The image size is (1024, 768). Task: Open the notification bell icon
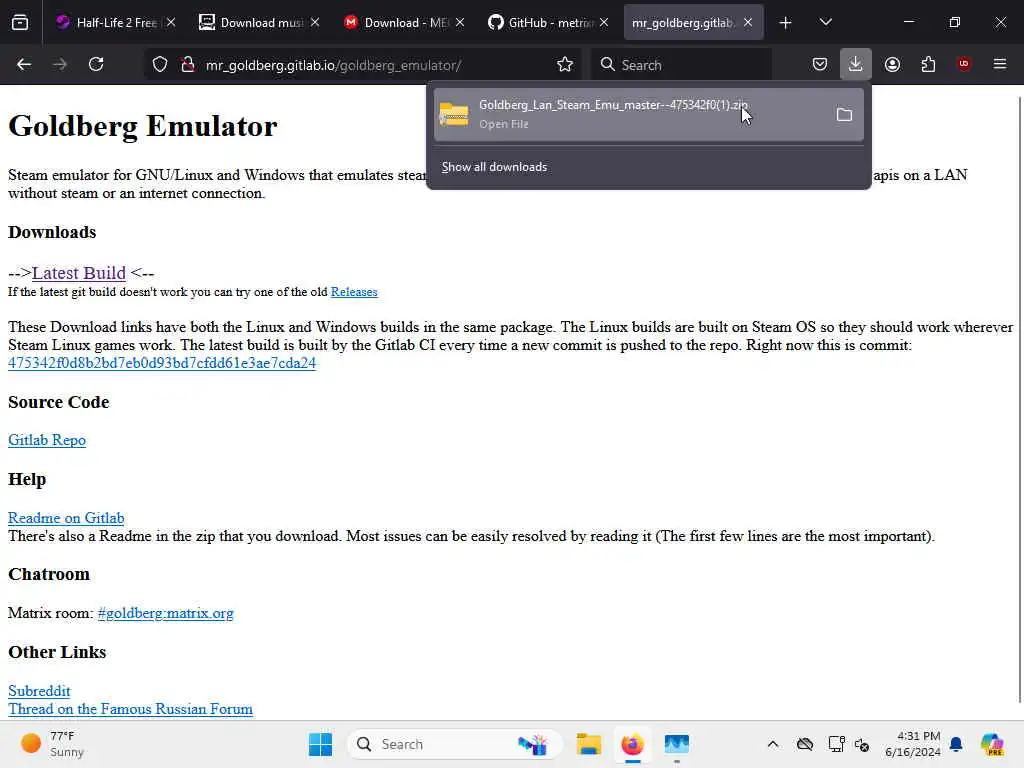tap(956, 744)
